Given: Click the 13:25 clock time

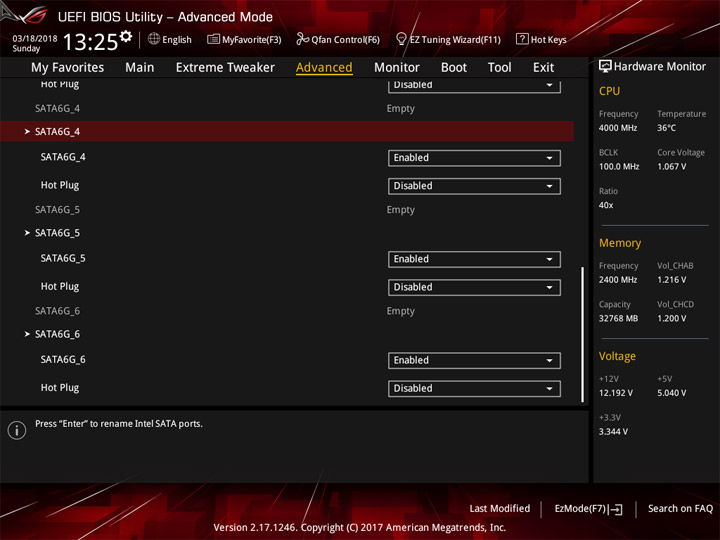Looking at the screenshot, I should pyautogui.click(x=90, y=42).
